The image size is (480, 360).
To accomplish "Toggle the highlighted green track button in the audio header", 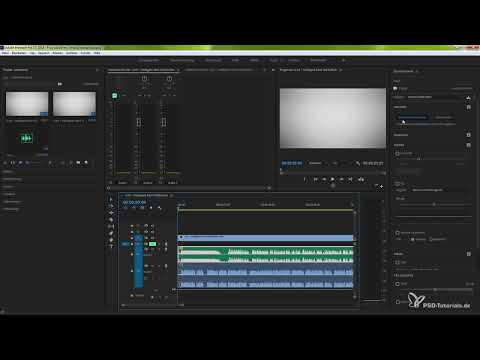I will coord(153,244).
